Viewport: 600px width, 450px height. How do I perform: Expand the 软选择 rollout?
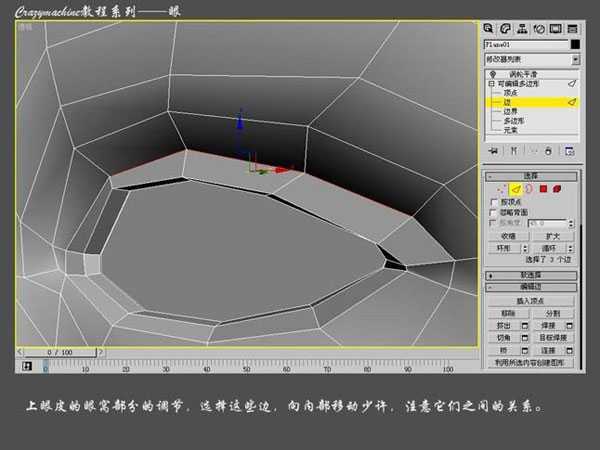(531, 275)
